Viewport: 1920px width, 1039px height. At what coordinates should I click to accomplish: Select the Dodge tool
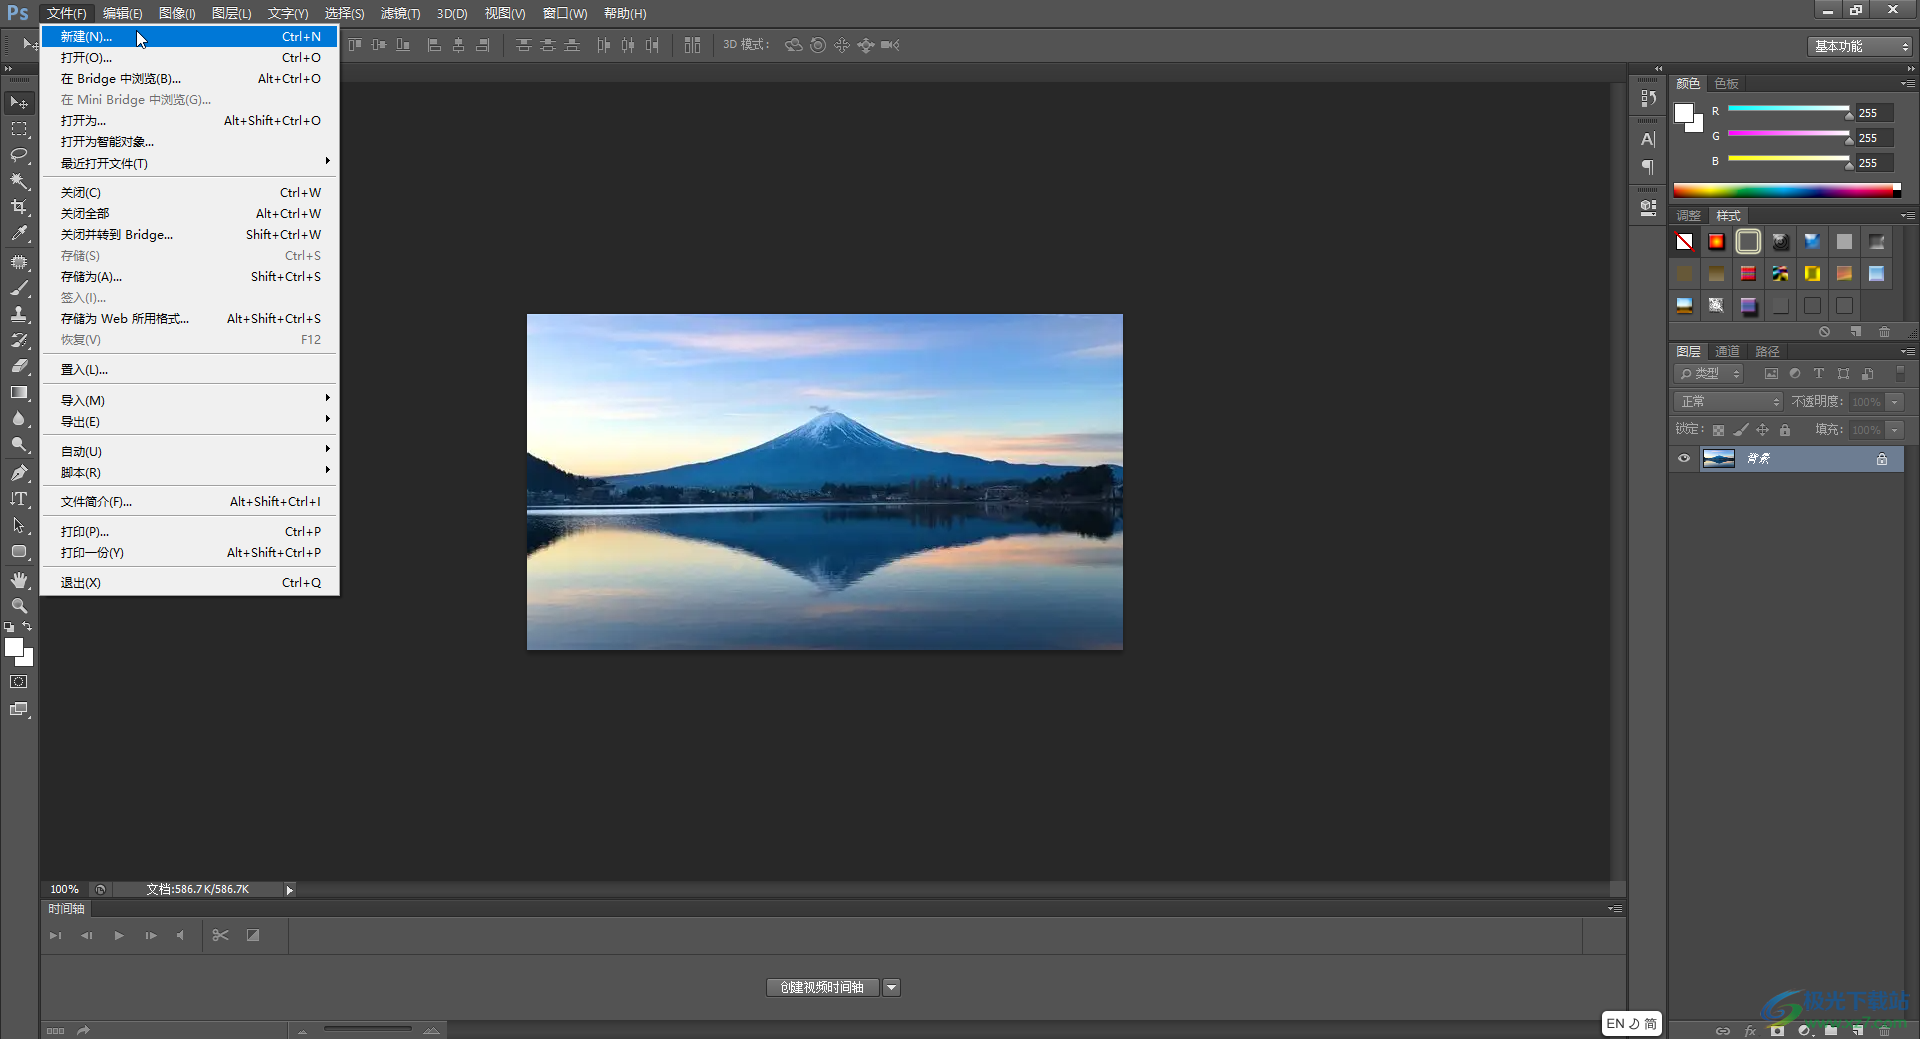(19, 444)
